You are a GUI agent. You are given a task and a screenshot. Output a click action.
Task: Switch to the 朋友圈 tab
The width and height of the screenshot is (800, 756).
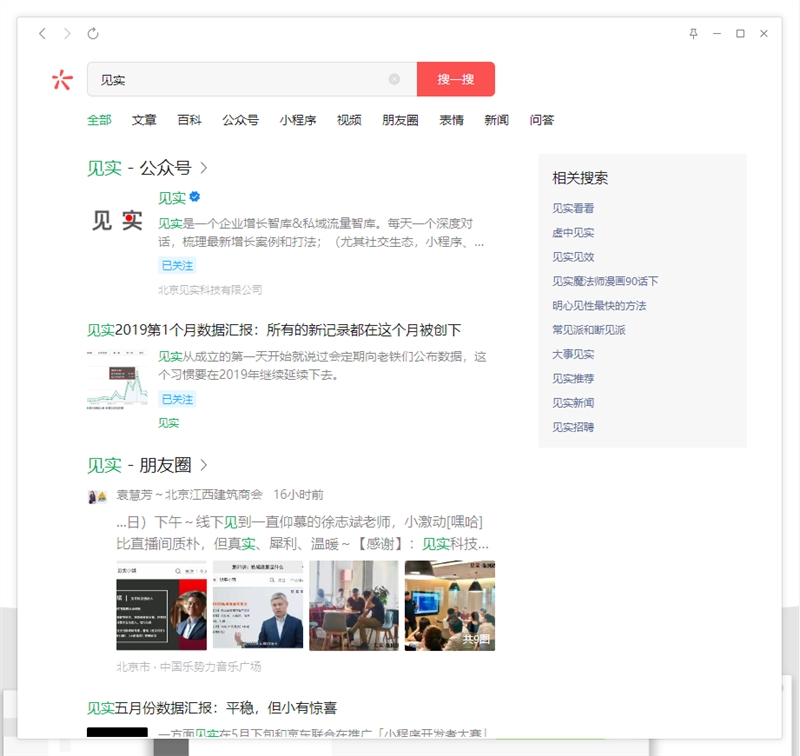tap(400, 120)
